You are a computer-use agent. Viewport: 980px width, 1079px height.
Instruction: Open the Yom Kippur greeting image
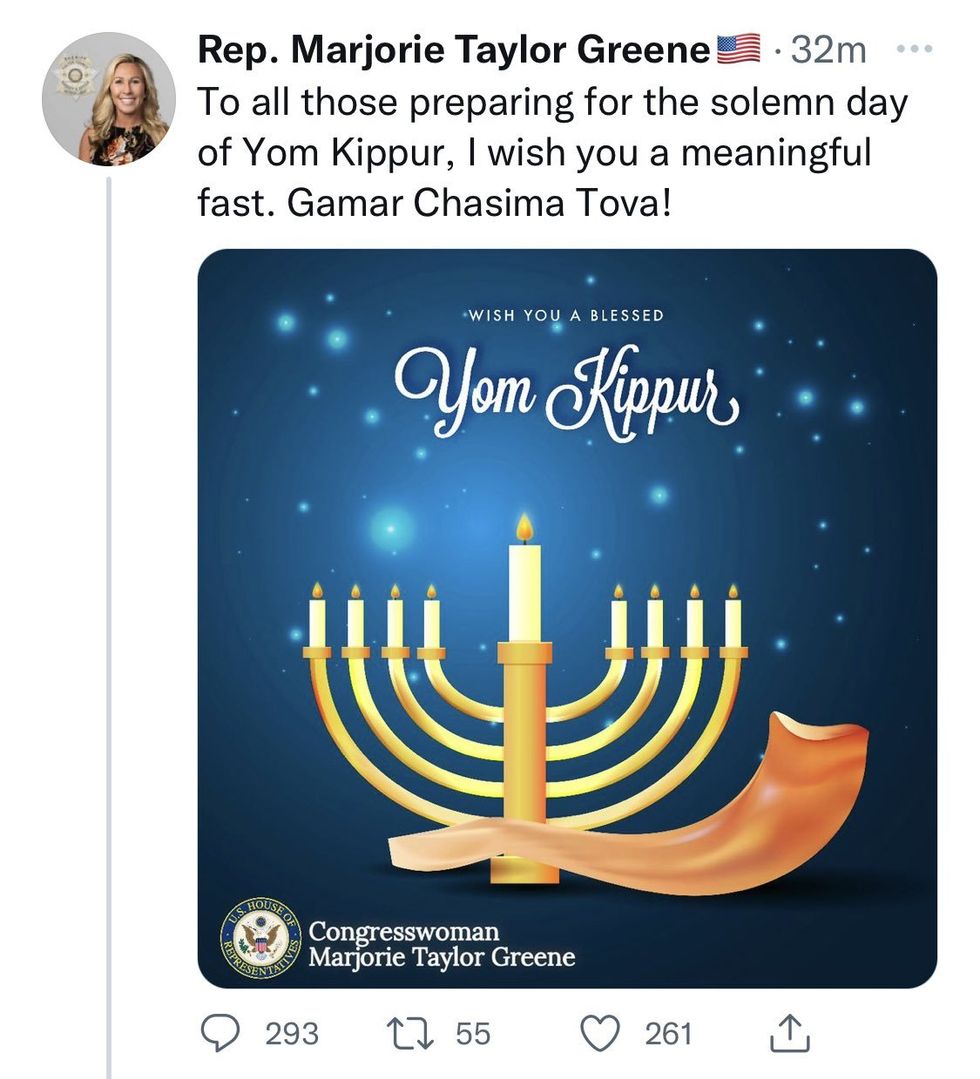point(567,618)
